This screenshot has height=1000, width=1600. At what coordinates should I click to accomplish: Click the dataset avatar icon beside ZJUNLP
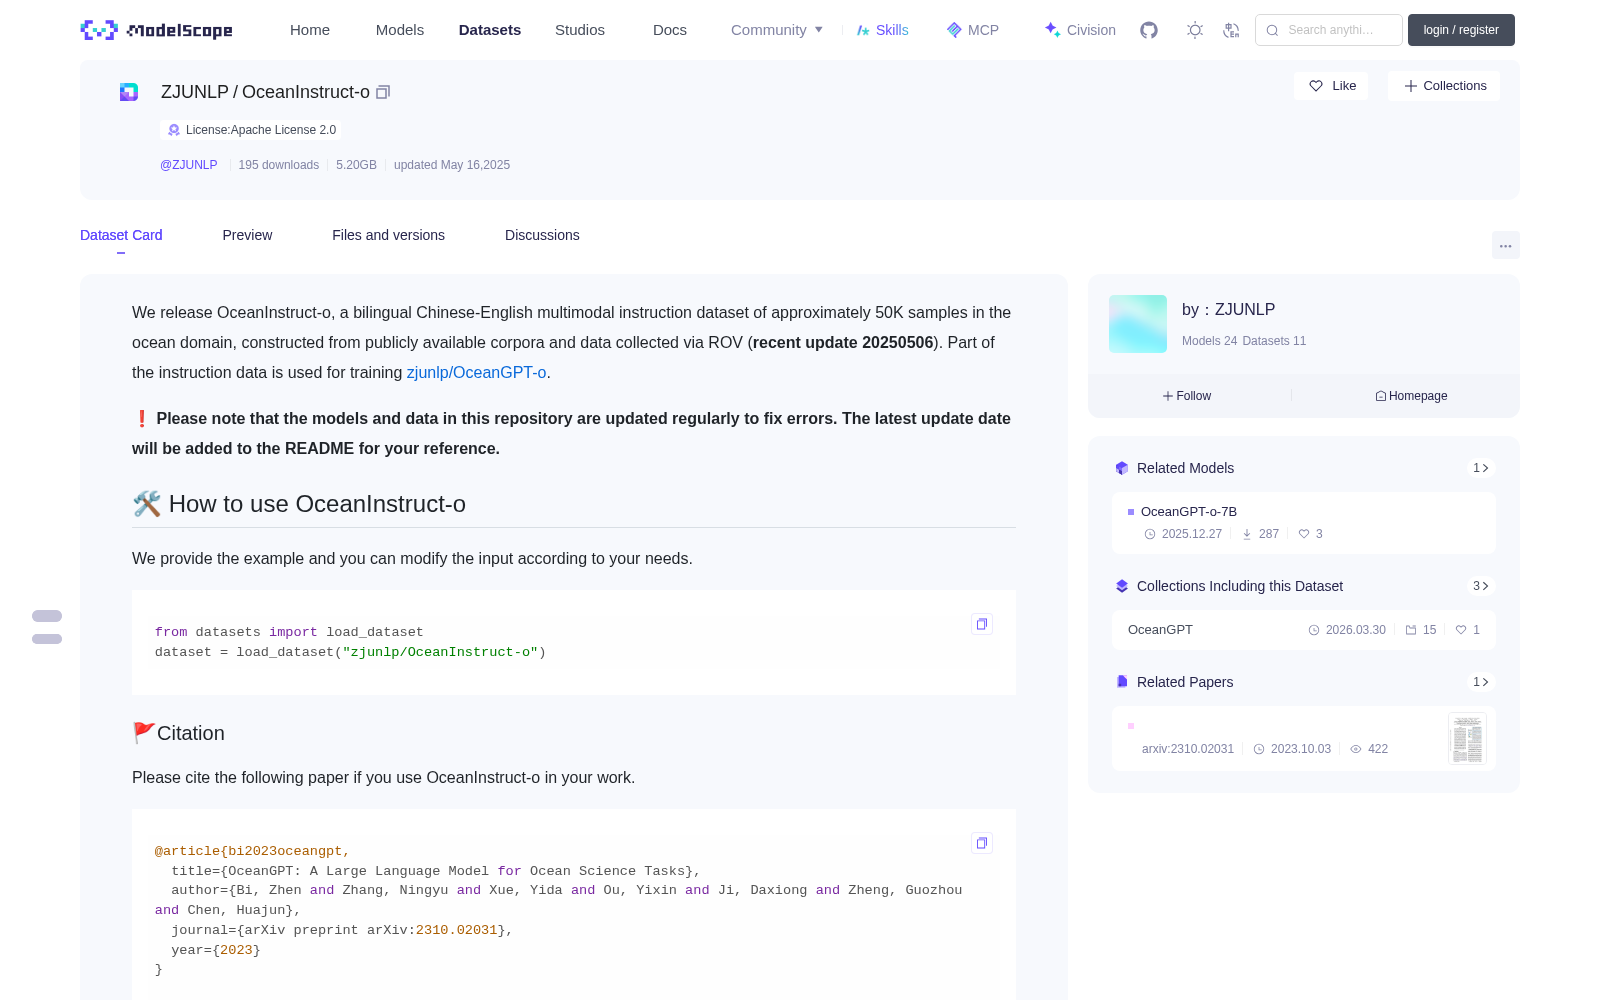(129, 92)
